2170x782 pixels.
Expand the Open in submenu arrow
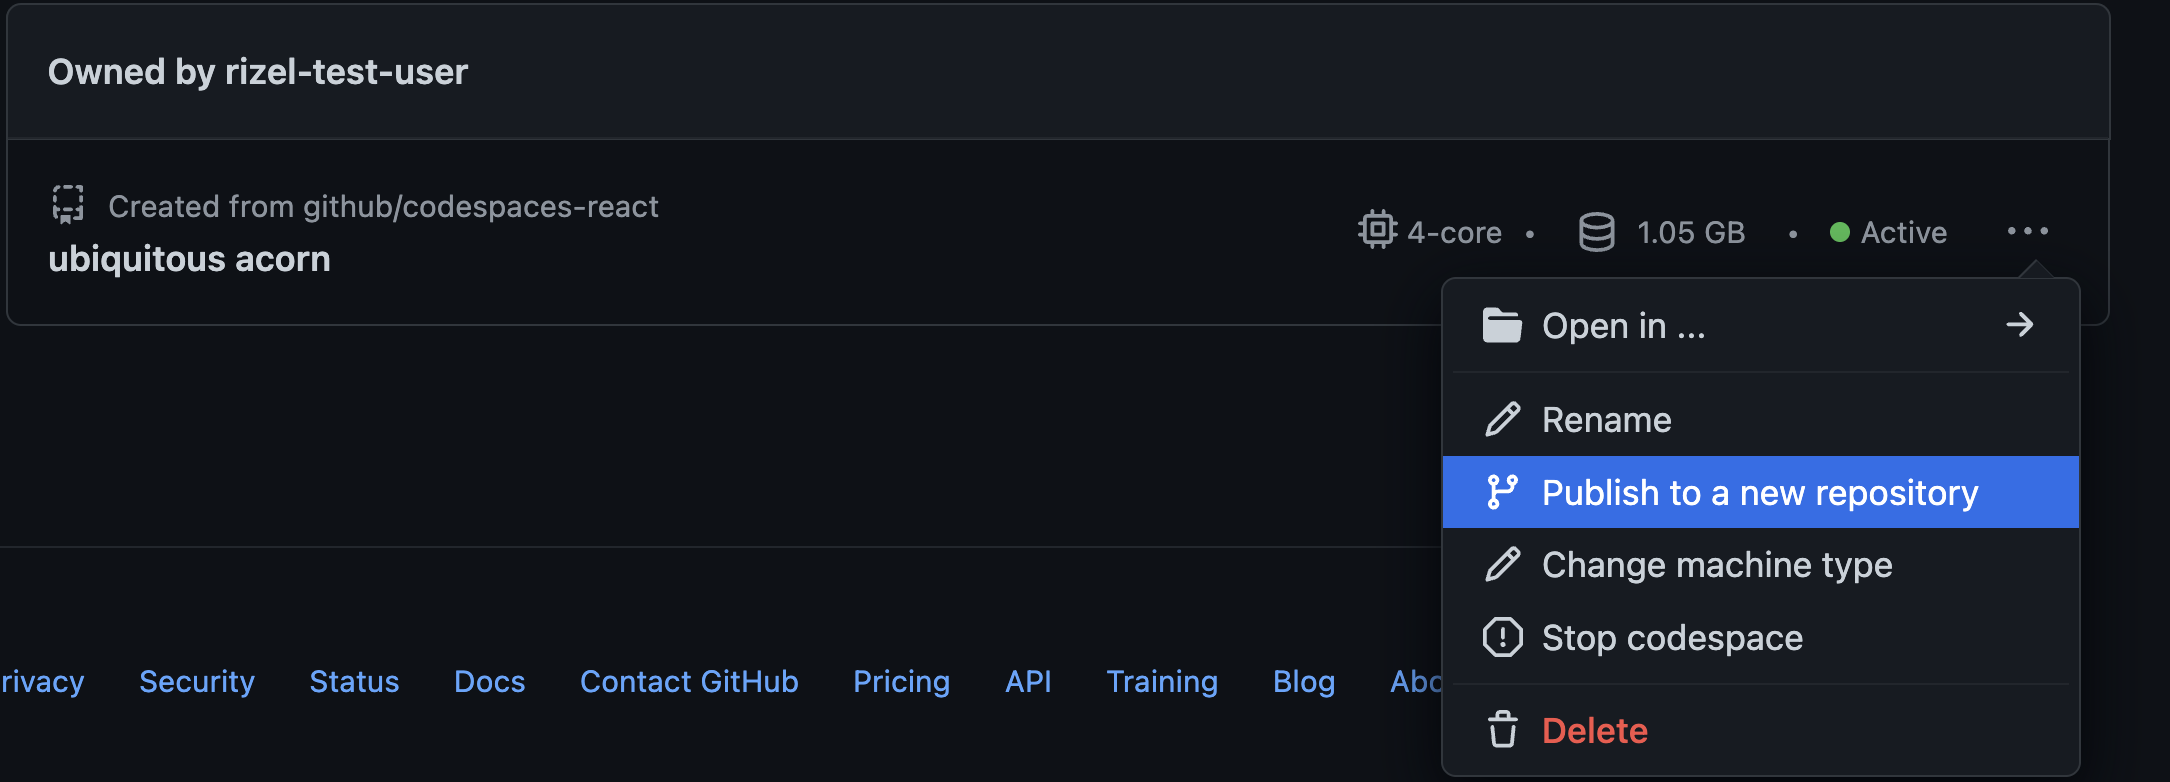coord(2019,325)
